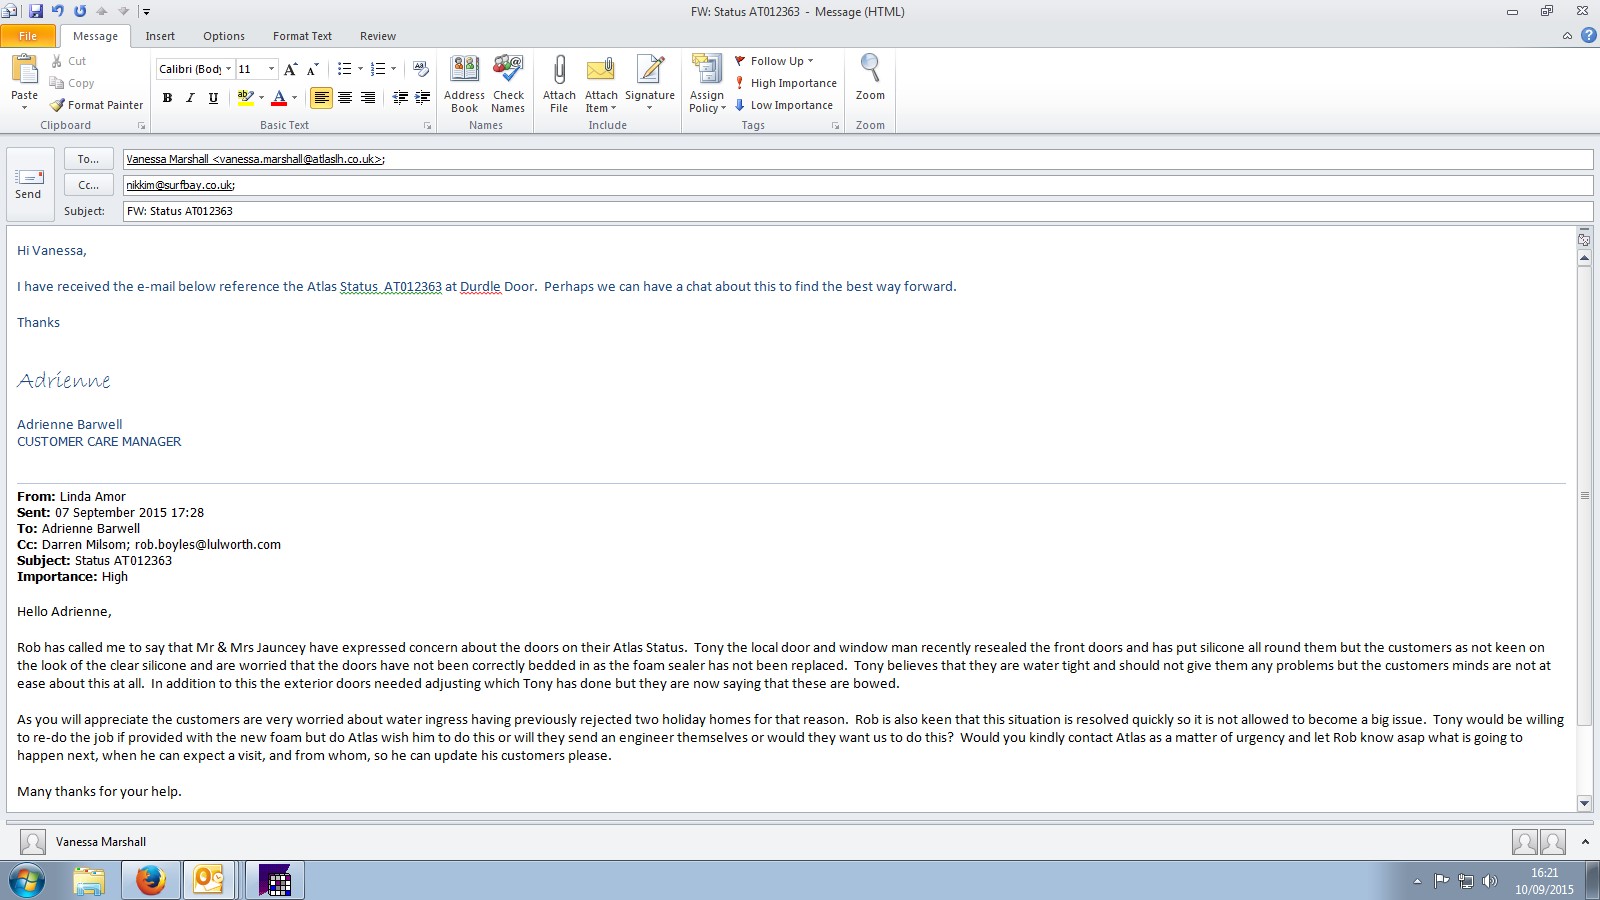Screen dimensions: 1600x900
Task: Open the font size dropdown
Action: tap(271, 69)
